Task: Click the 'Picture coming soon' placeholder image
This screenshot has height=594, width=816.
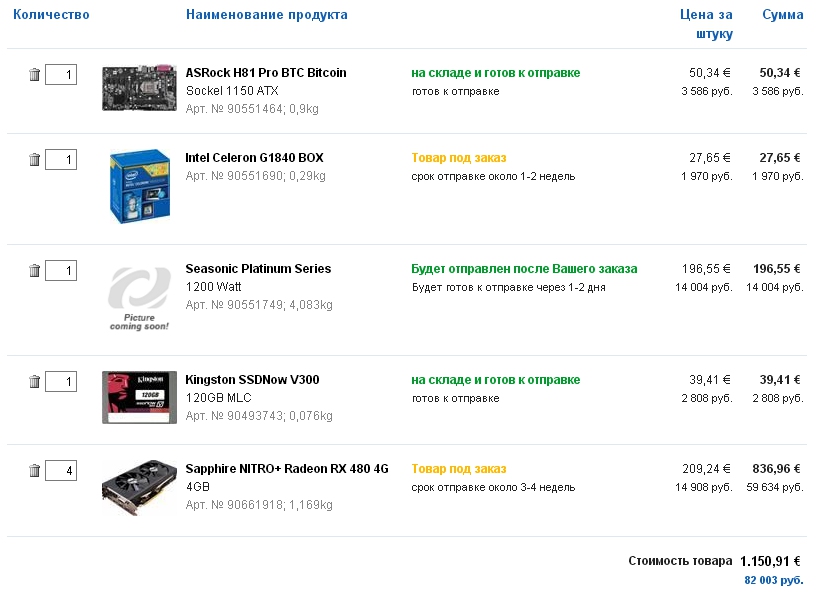Action: coord(139,298)
